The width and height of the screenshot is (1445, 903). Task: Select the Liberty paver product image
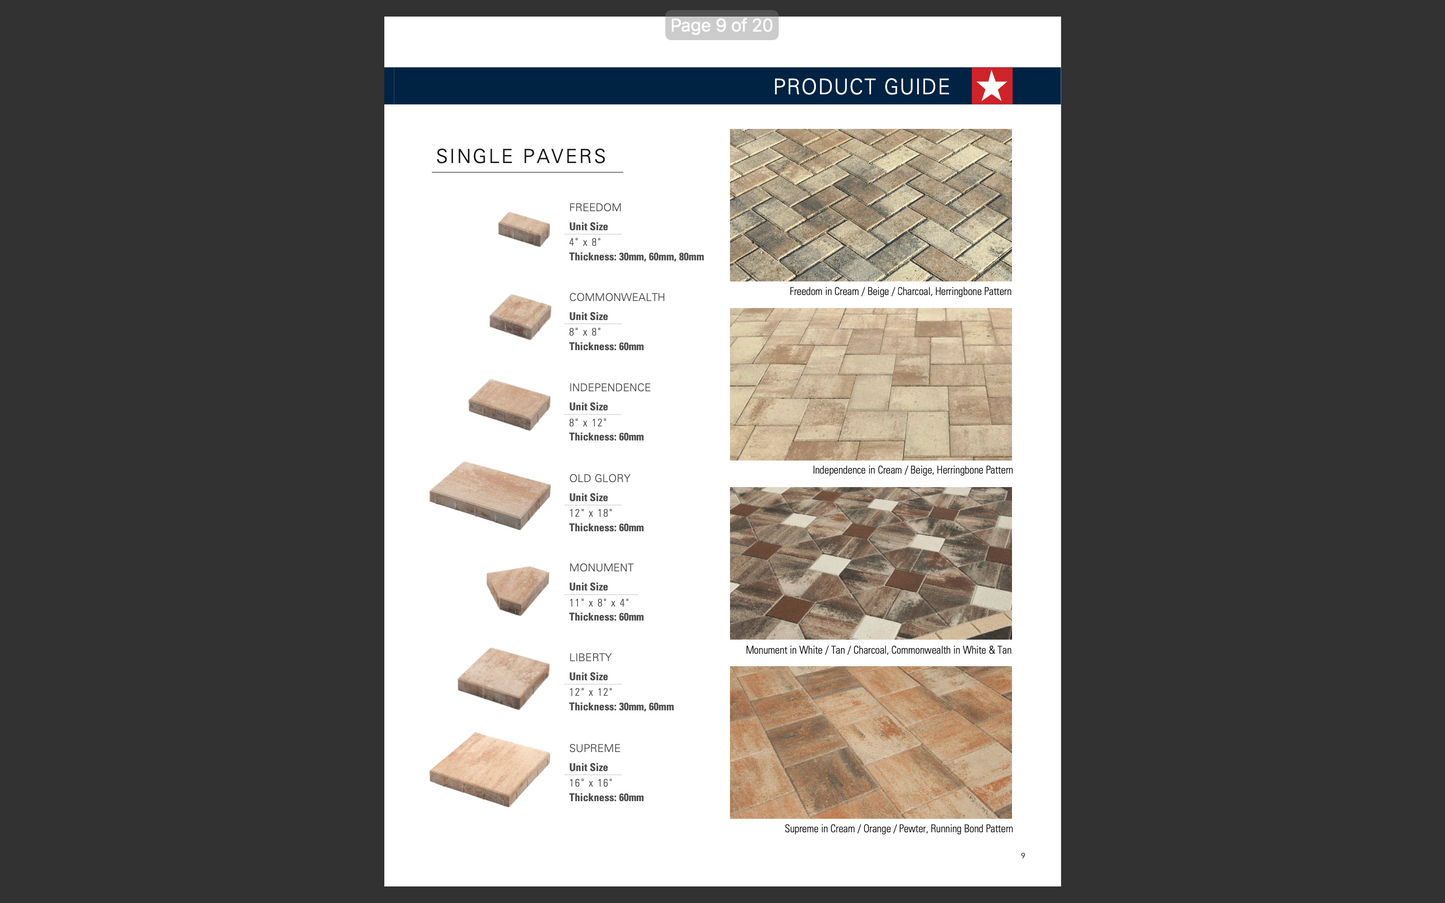[x=503, y=679]
